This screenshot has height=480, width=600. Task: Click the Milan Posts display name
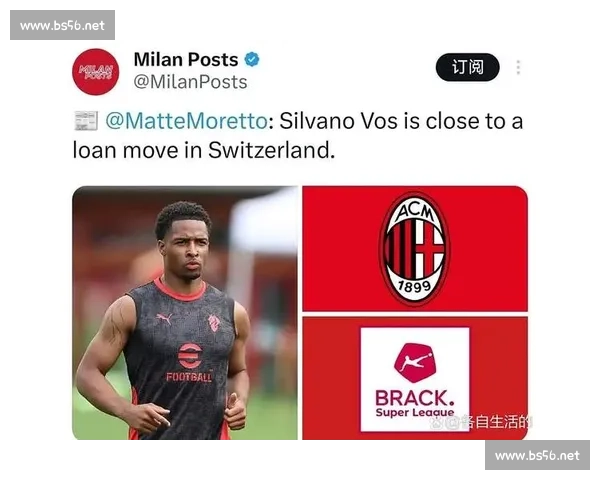pyautogui.click(x=186, y=59)
